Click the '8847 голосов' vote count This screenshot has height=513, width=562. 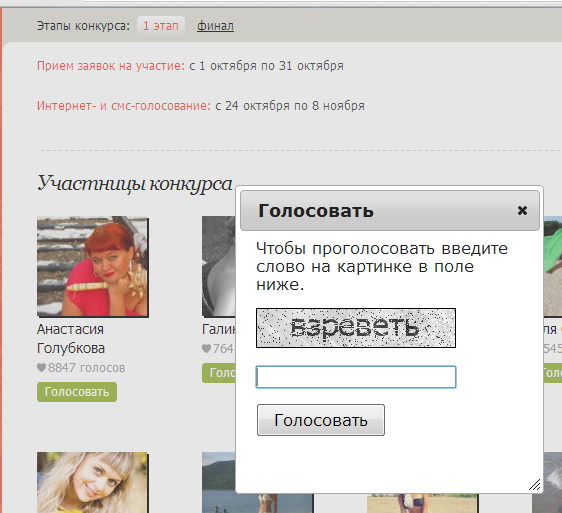coord(86,368)
